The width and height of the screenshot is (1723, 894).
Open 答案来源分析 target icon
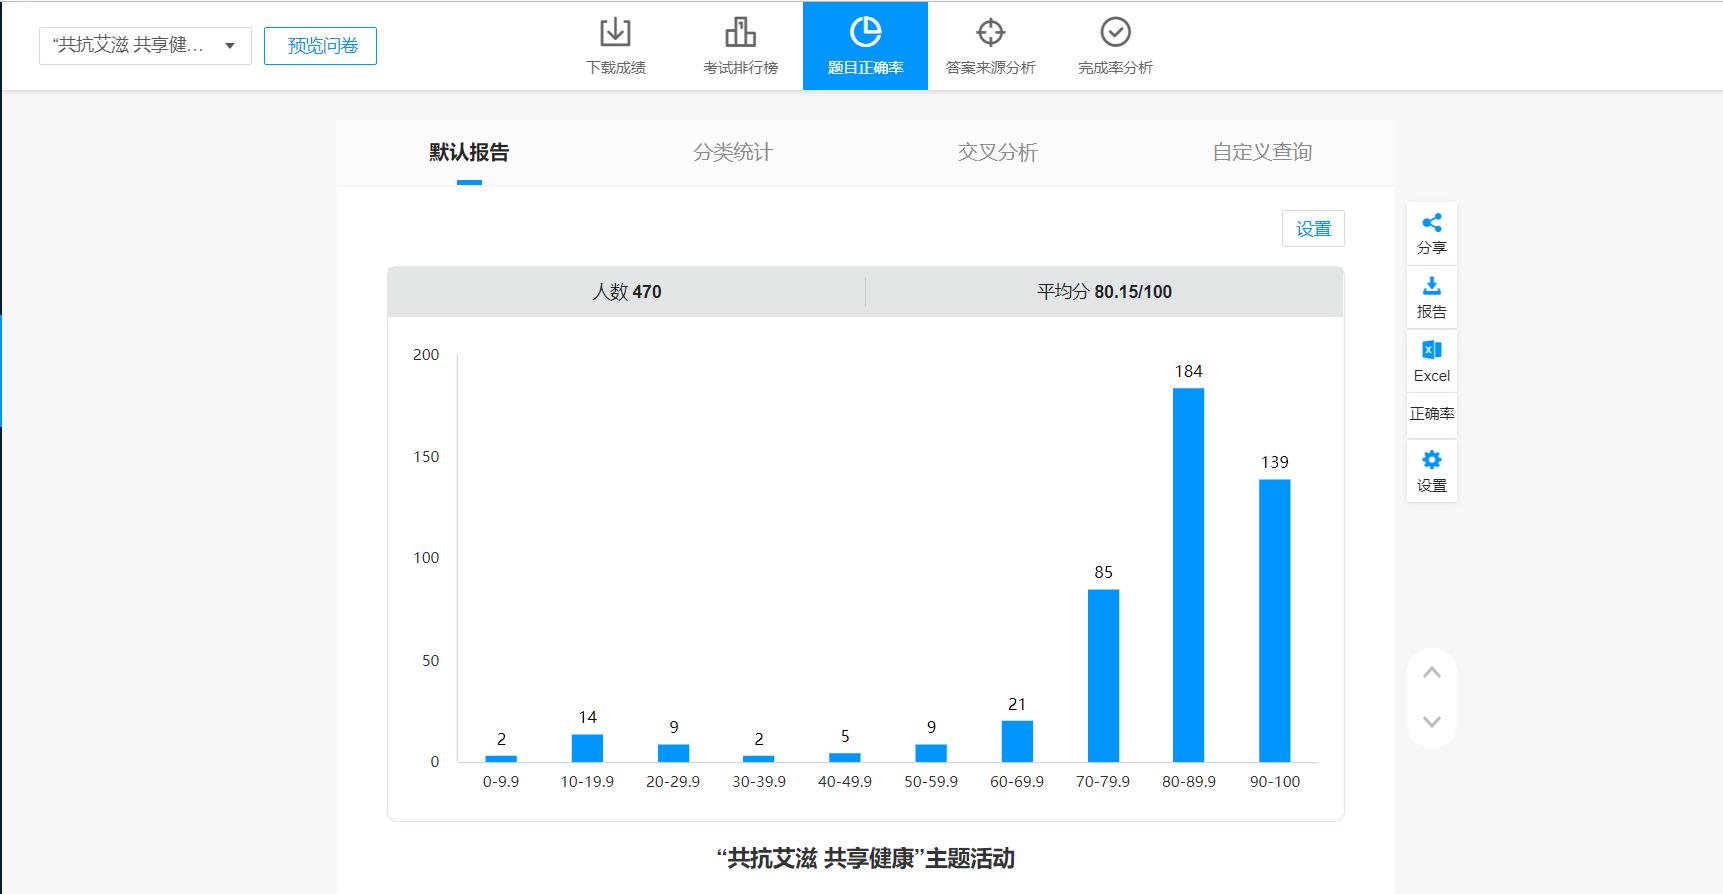point(990,34)
